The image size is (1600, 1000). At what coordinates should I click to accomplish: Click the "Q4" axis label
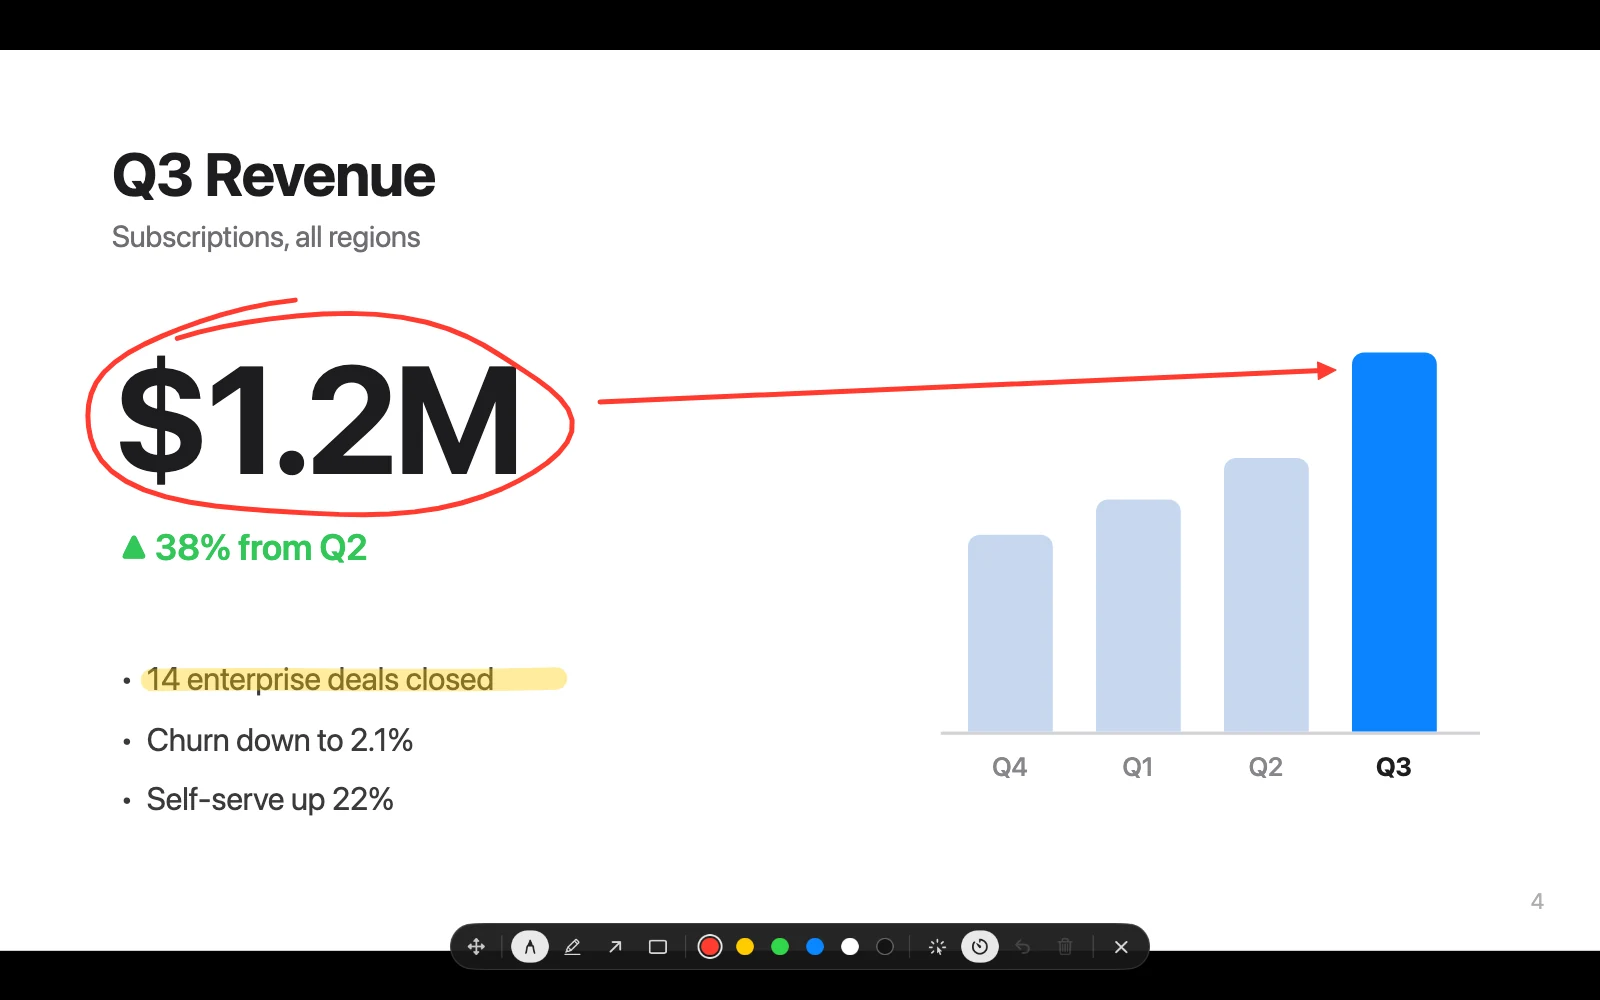tap(1010, 767)
